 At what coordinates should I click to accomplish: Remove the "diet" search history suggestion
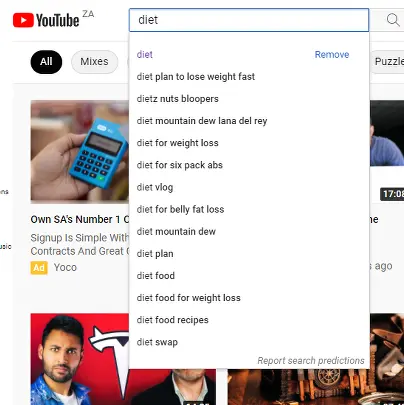point(332,55)
